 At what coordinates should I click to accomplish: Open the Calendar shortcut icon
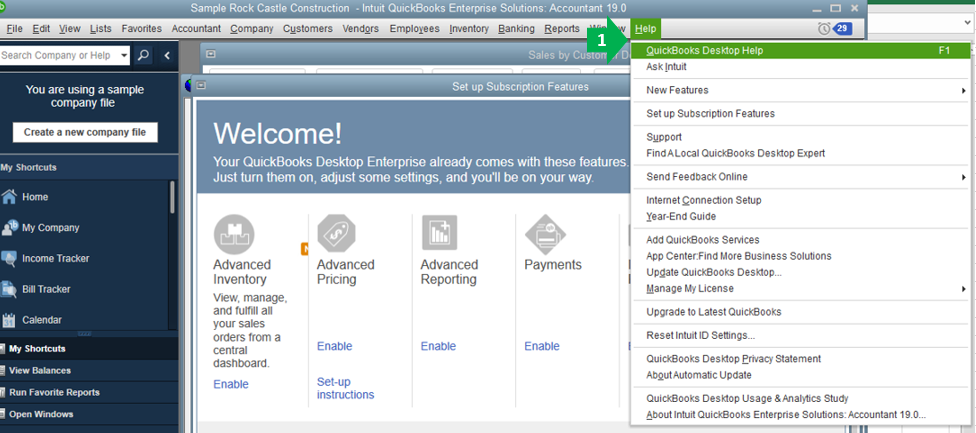[x=9, y=320]
